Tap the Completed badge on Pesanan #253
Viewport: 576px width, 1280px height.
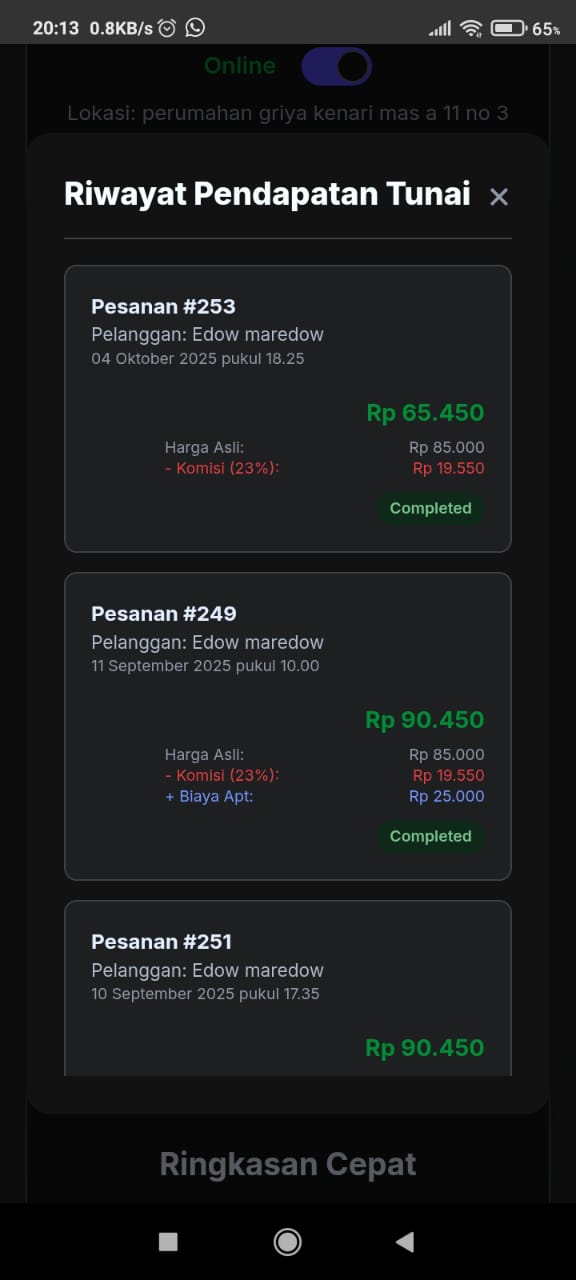point(431,508)
